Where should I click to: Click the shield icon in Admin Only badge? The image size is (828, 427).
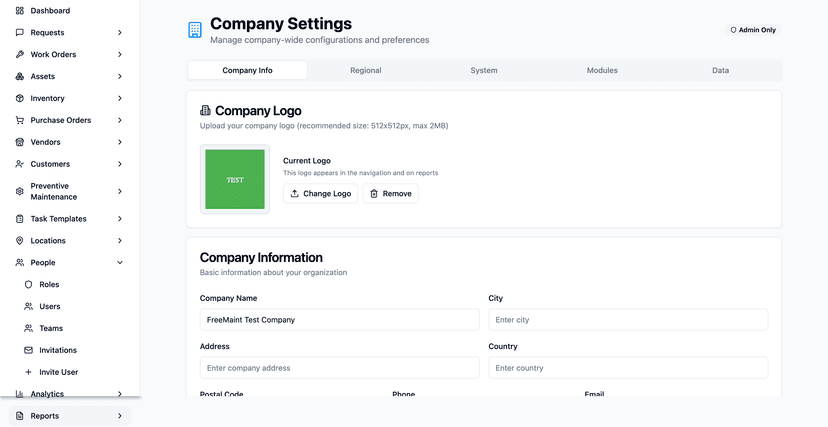733,30
